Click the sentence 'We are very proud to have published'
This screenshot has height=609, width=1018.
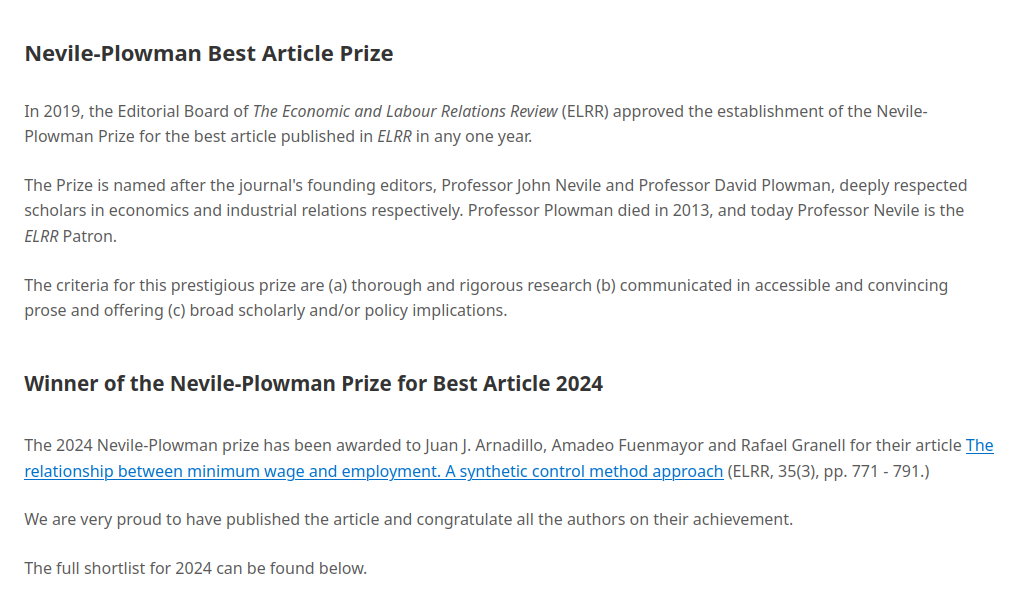coord(408,520)
